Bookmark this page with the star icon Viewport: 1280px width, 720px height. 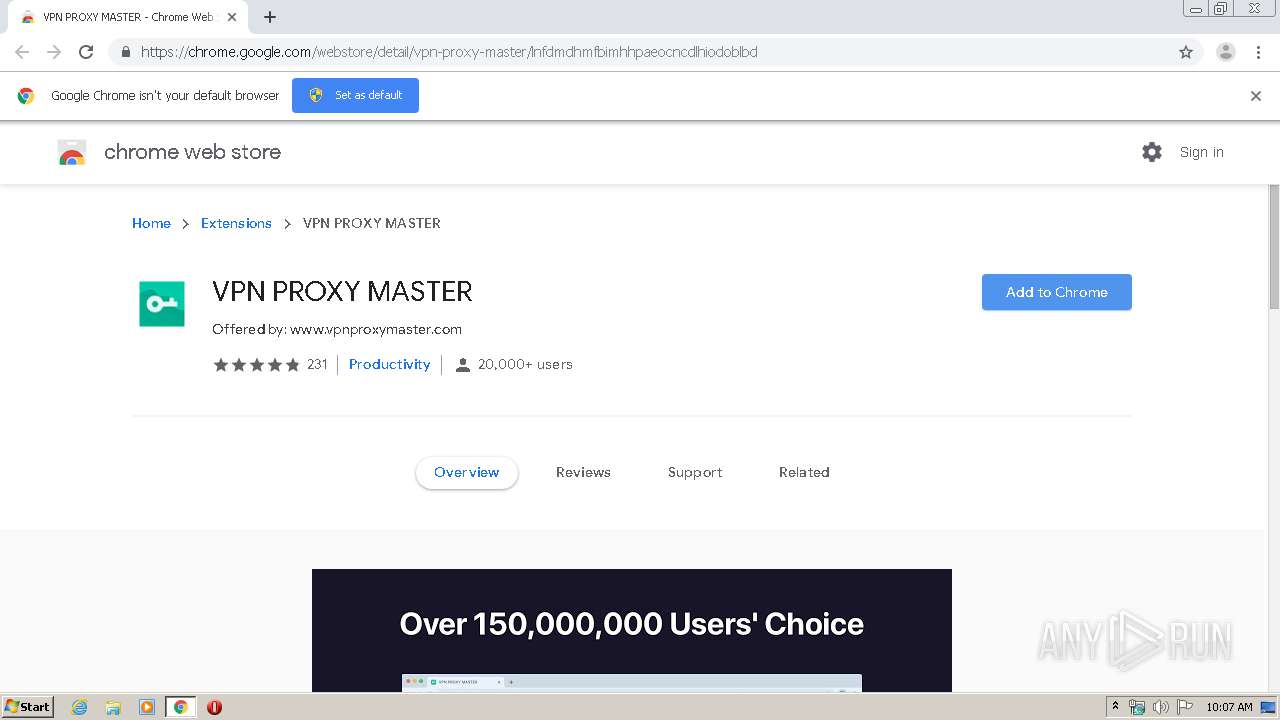tap(1186, 52)
